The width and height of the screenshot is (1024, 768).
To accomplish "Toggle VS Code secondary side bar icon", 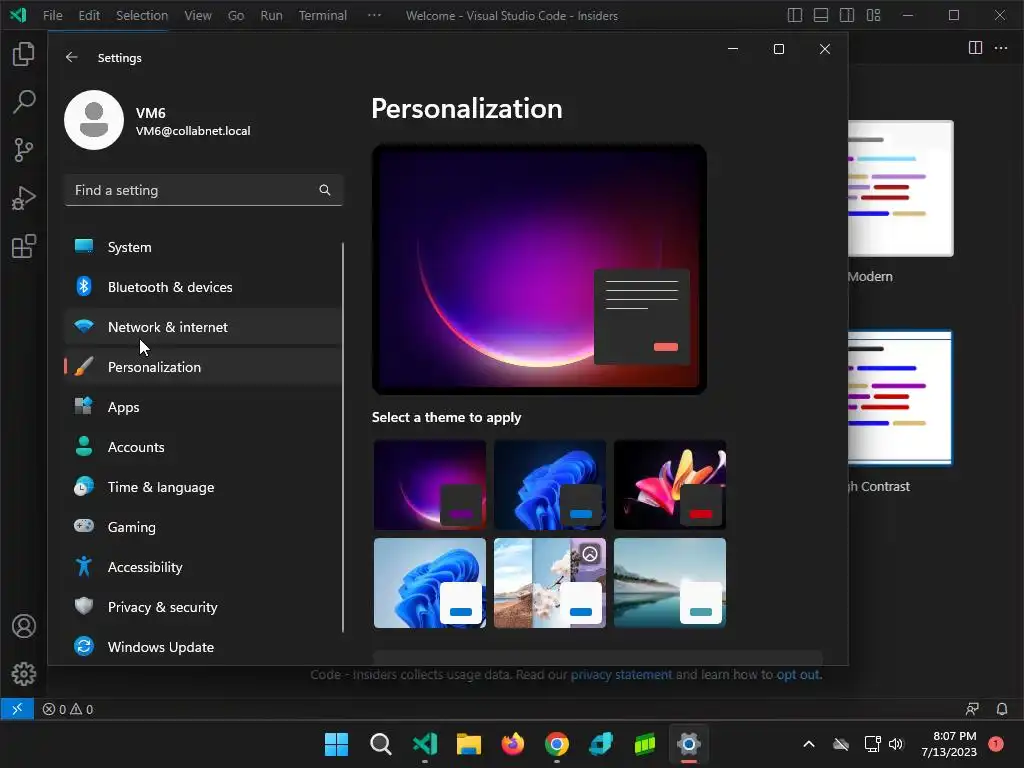I will coord(847,15).
